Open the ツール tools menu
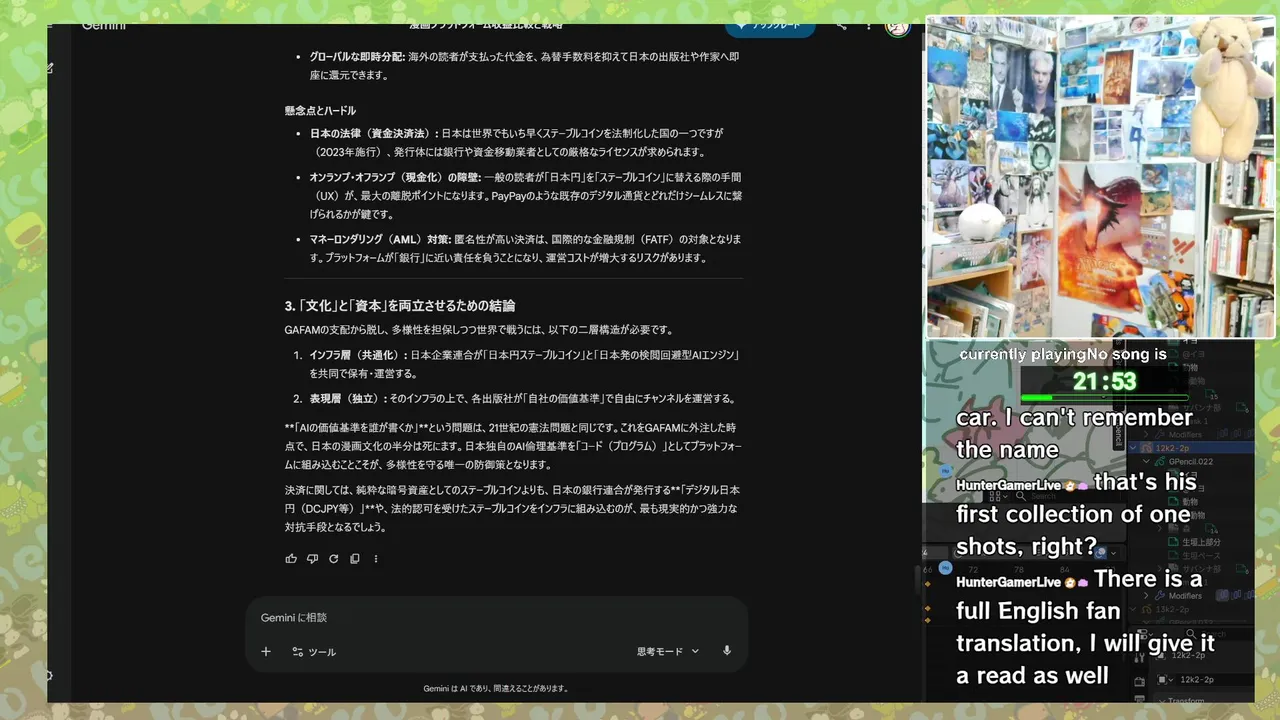This screenshot has height=720, width=1280. coord(314,652)
